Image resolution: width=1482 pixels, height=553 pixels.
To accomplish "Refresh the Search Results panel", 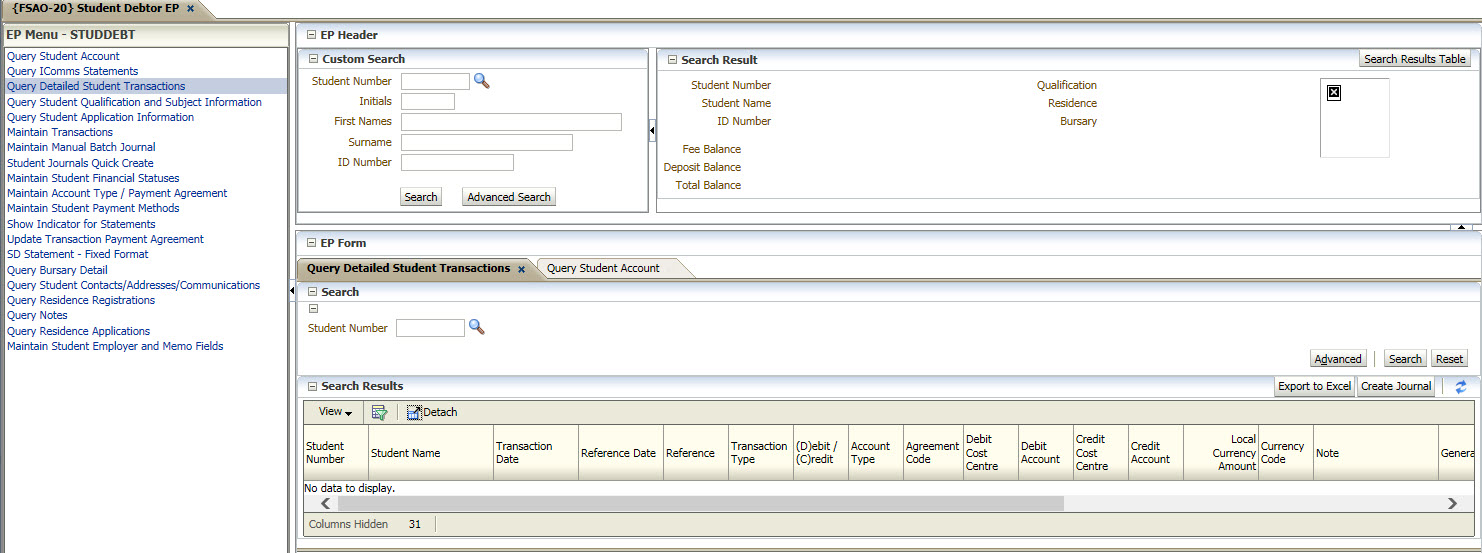I will pyautogui.click(x=1461, y=387).
